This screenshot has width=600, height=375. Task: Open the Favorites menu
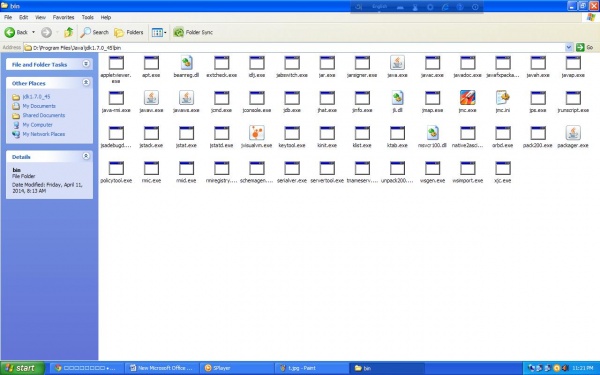pos(64,17)
